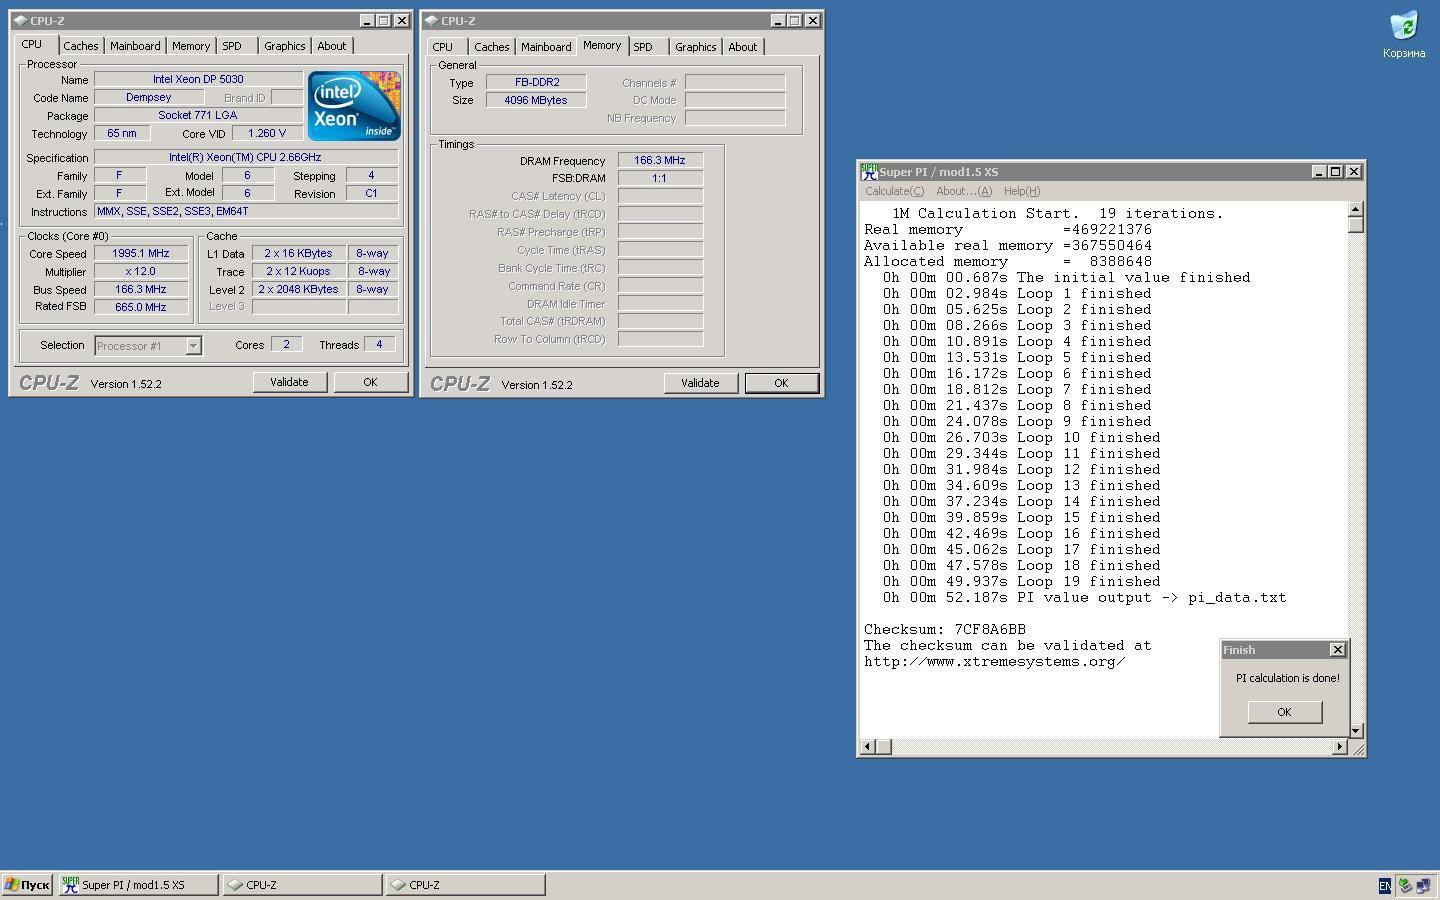Click the Instructions field MMX, SSE list
The width and height of the screenshot is (1440, 900).
pos(246,211)
